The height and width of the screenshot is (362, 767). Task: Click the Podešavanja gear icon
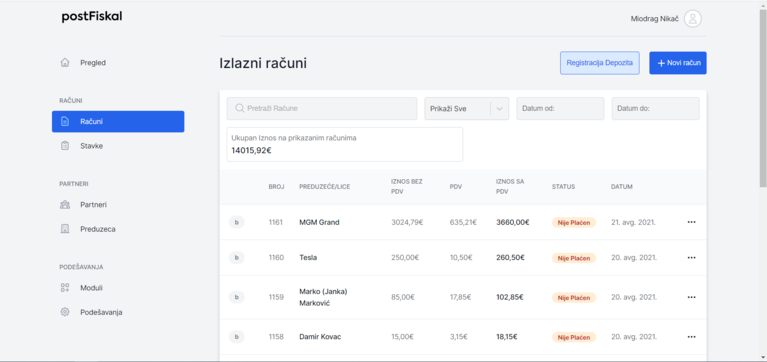pyautogui.click(x=65, y=312)
